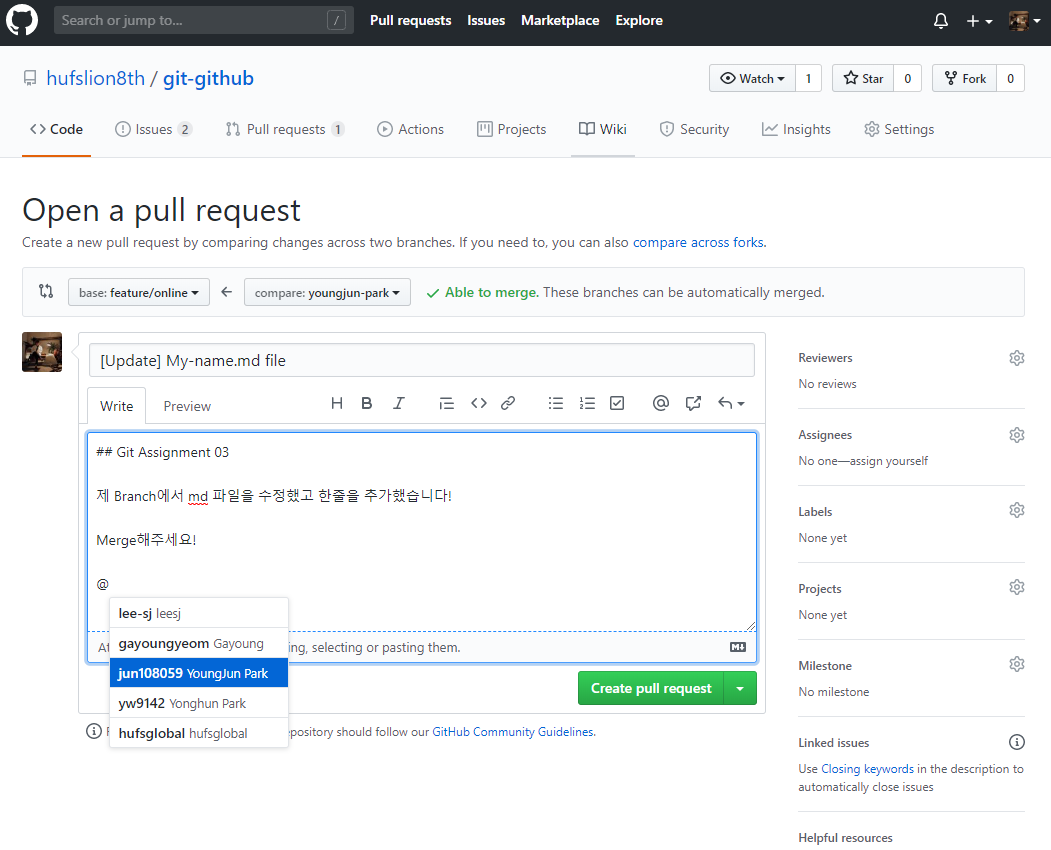Switch to the Preview tab

(x=187, y=406)
